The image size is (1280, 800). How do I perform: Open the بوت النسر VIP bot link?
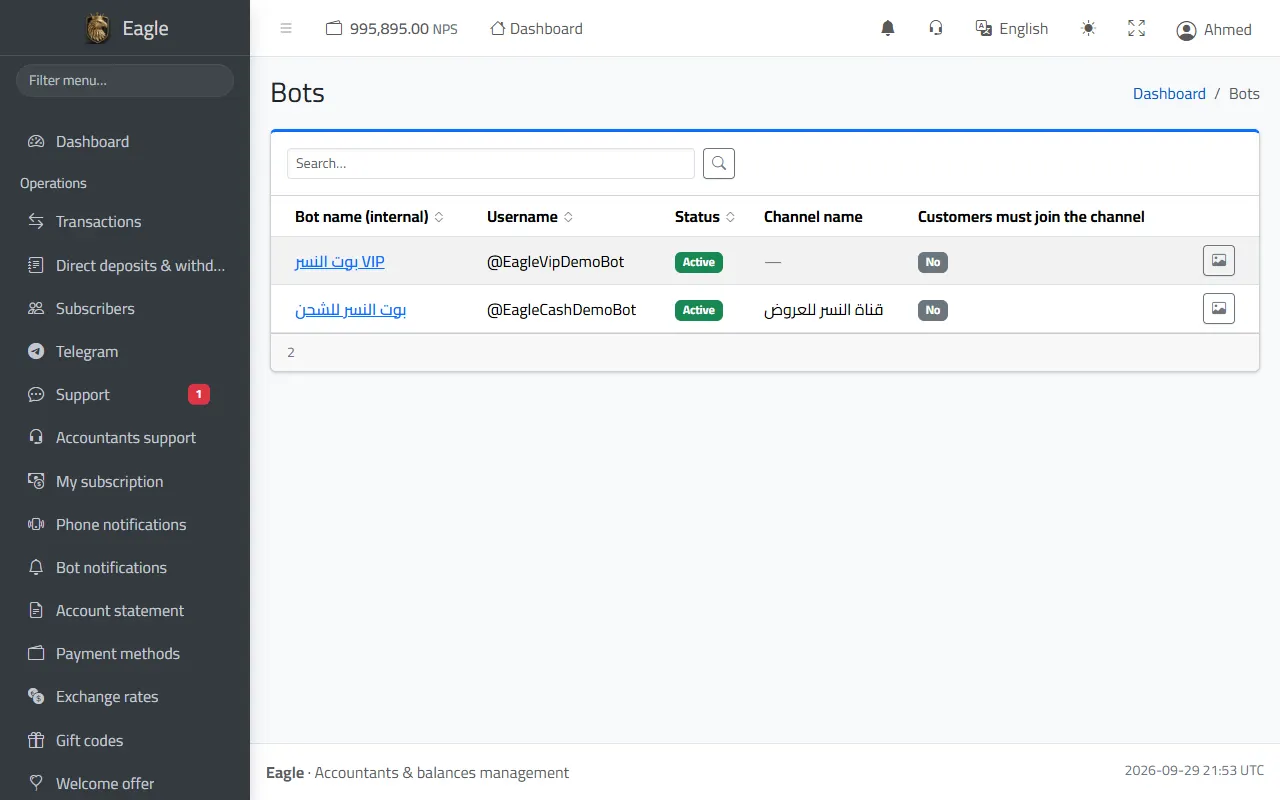coord(340,262)
